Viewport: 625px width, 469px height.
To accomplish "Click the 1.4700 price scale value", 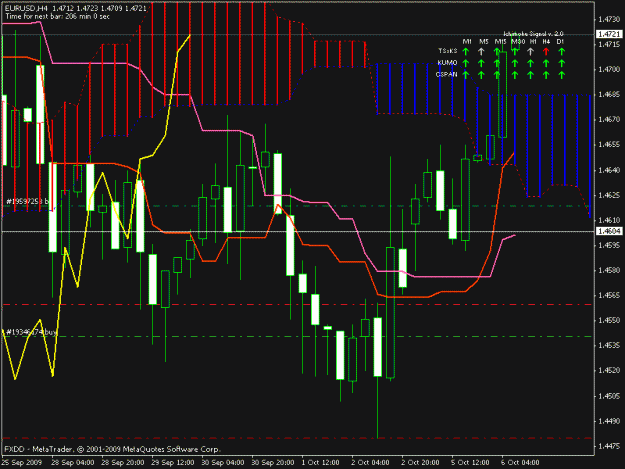I will (609, 69).
